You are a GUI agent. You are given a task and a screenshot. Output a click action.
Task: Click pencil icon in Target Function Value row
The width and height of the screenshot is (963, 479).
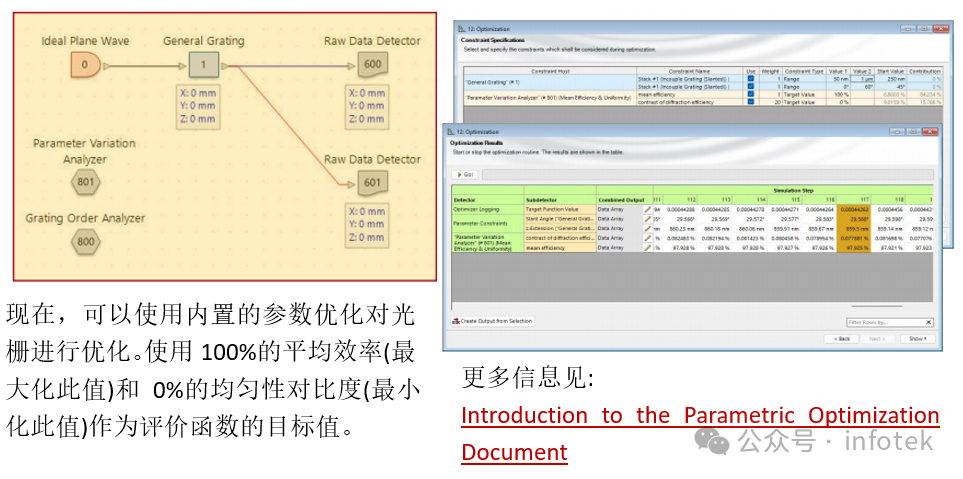(647, 209)
